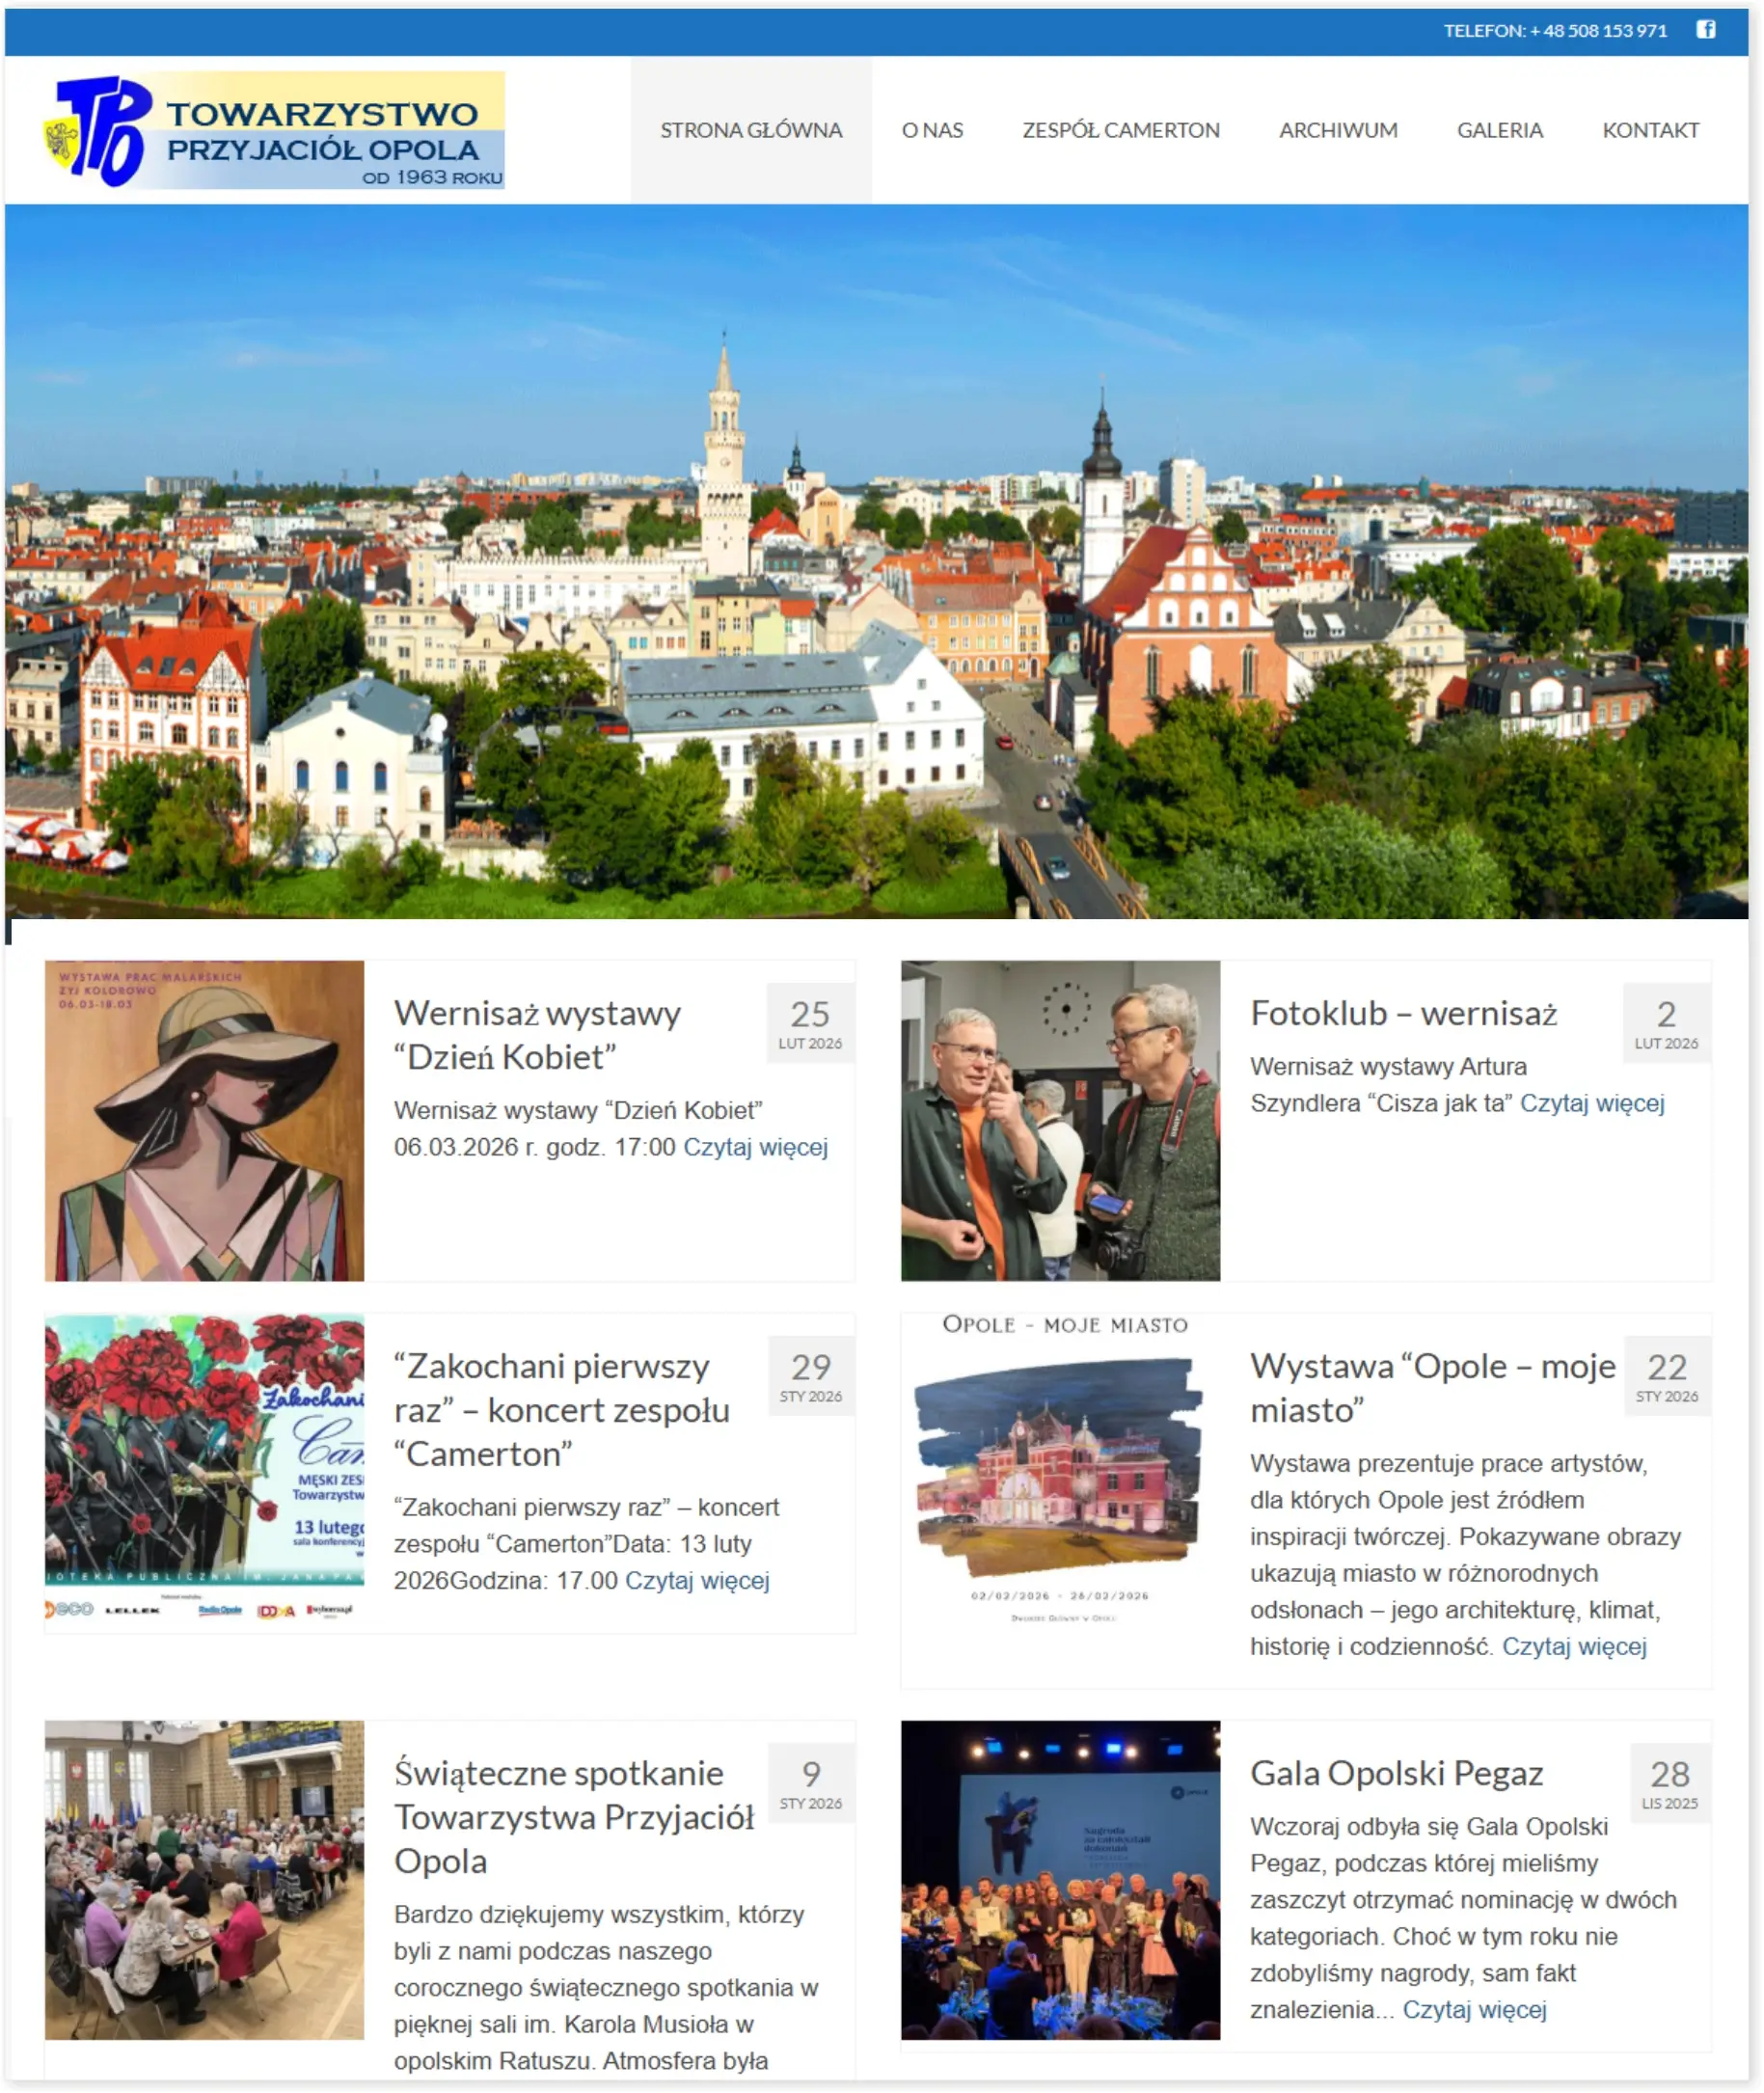1764x2093 pixels.
Task: Go to Strona Główna menu item
Action: point(751,130)
